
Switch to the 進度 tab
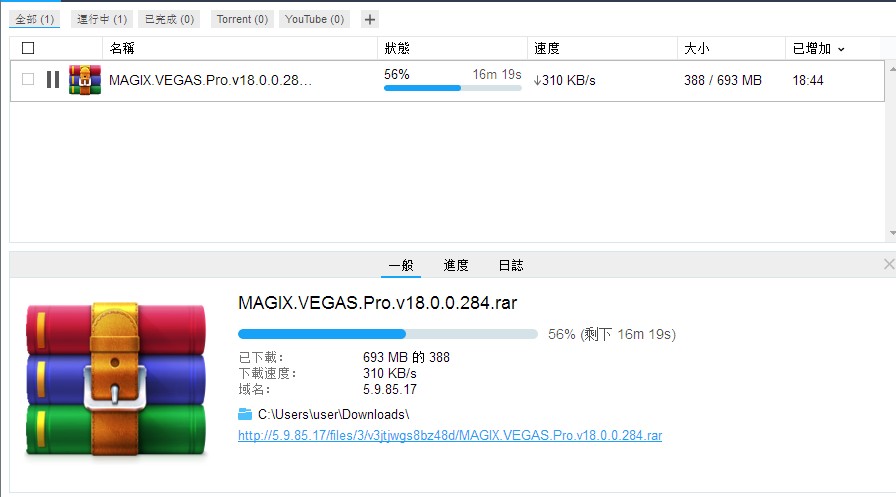(x=455, y=265)
